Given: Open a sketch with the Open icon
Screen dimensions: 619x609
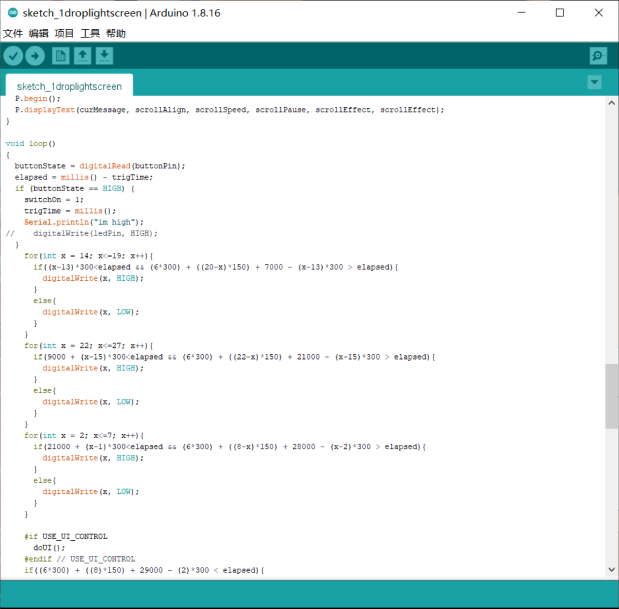Looking at the screenshot, I should point(82,56).
